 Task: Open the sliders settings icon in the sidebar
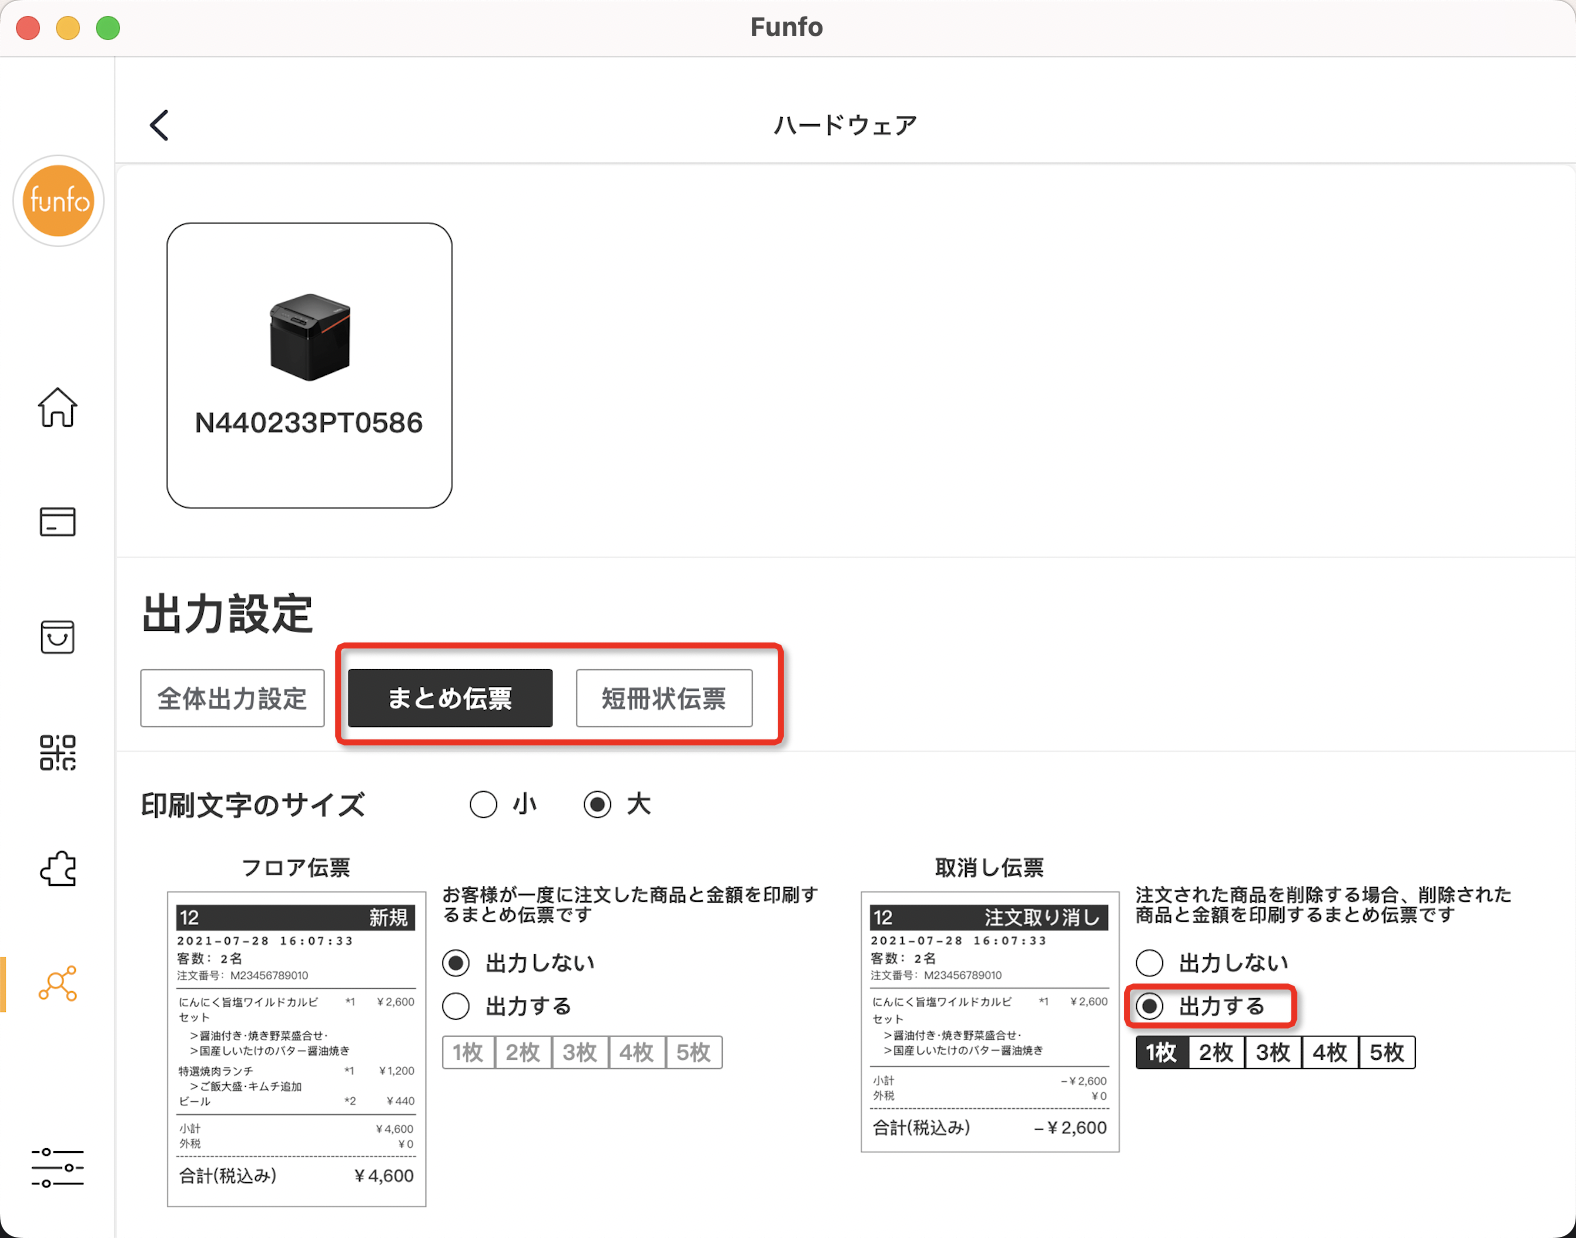(57, 1167)
